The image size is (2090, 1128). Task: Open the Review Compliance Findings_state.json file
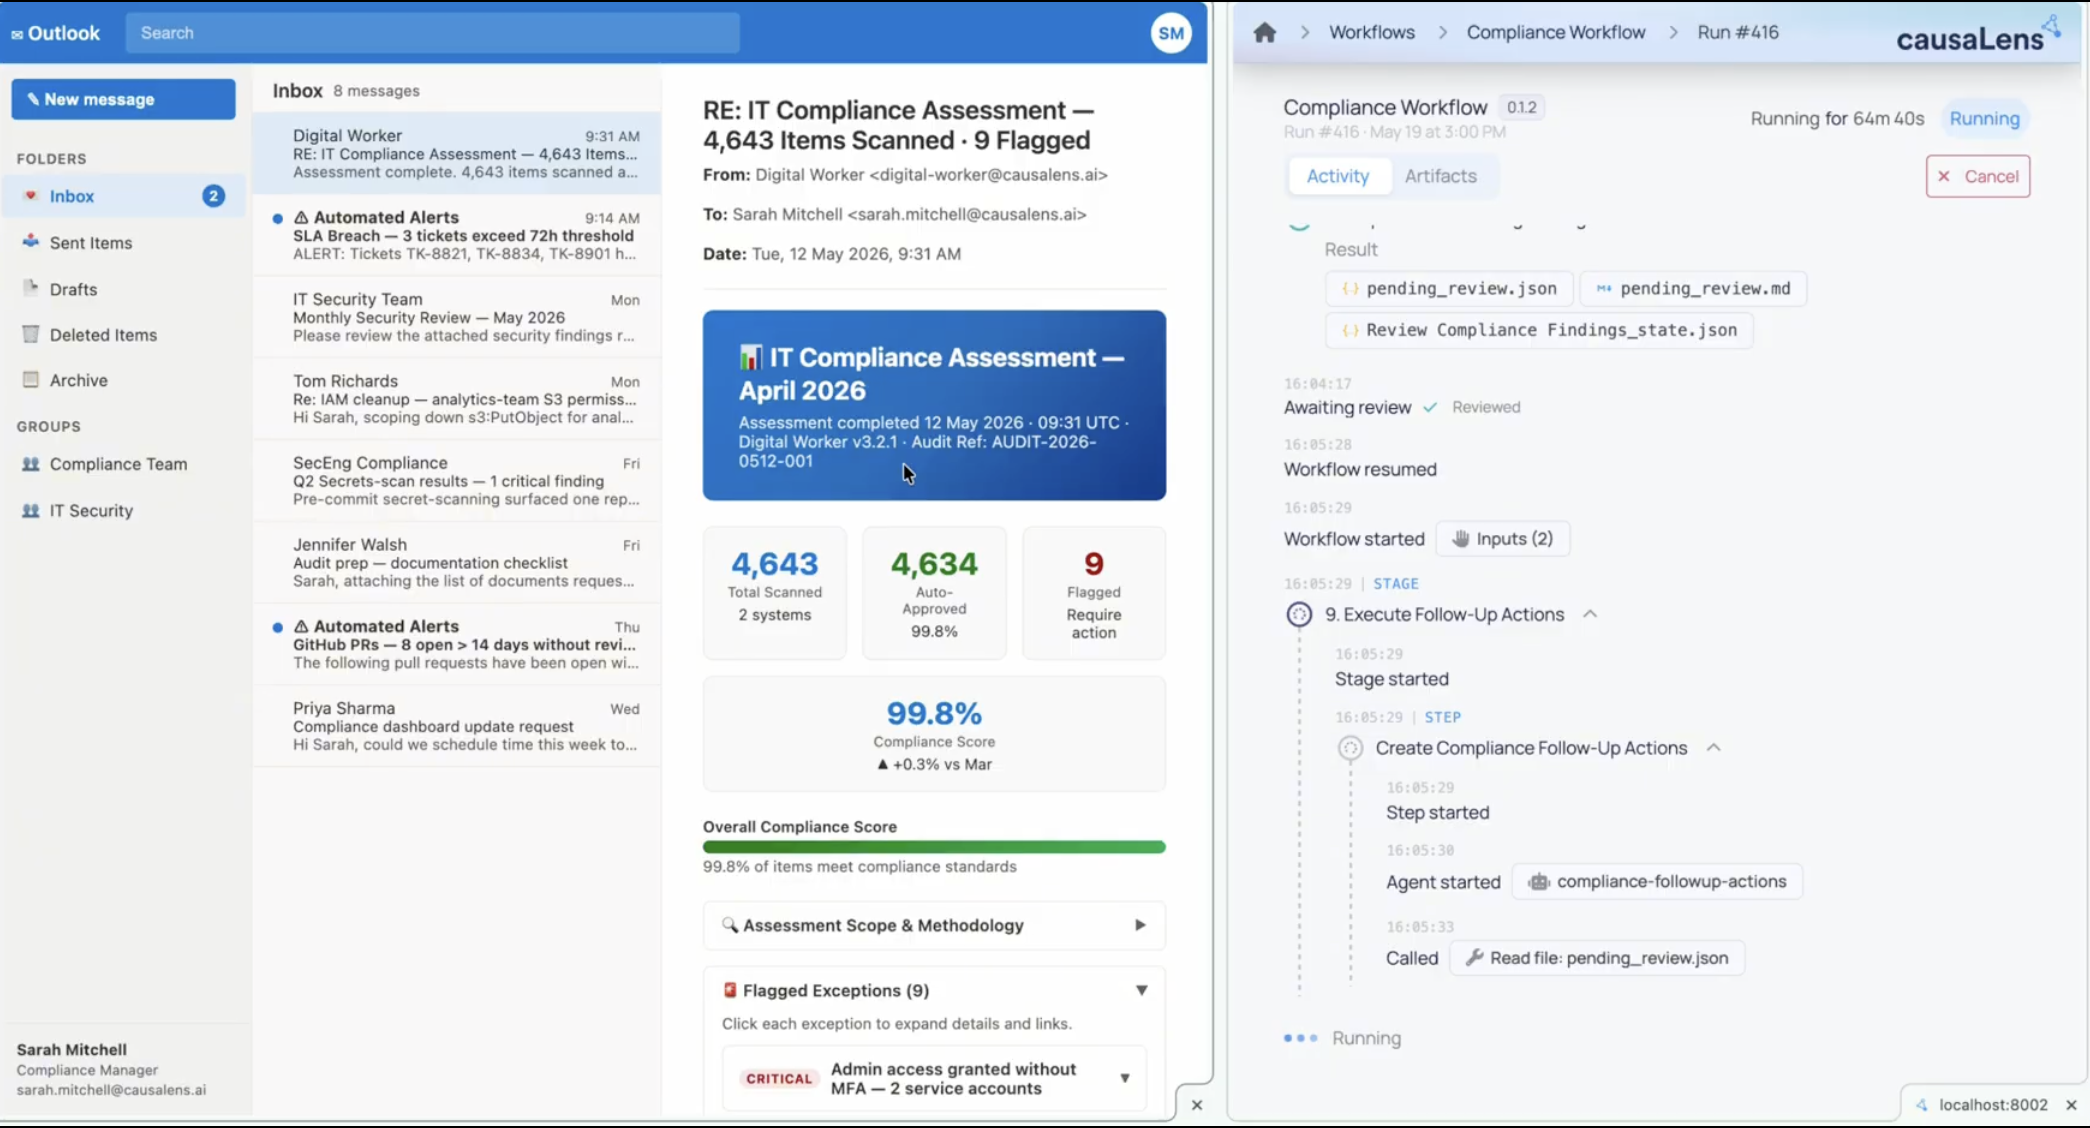point(1539,330)
